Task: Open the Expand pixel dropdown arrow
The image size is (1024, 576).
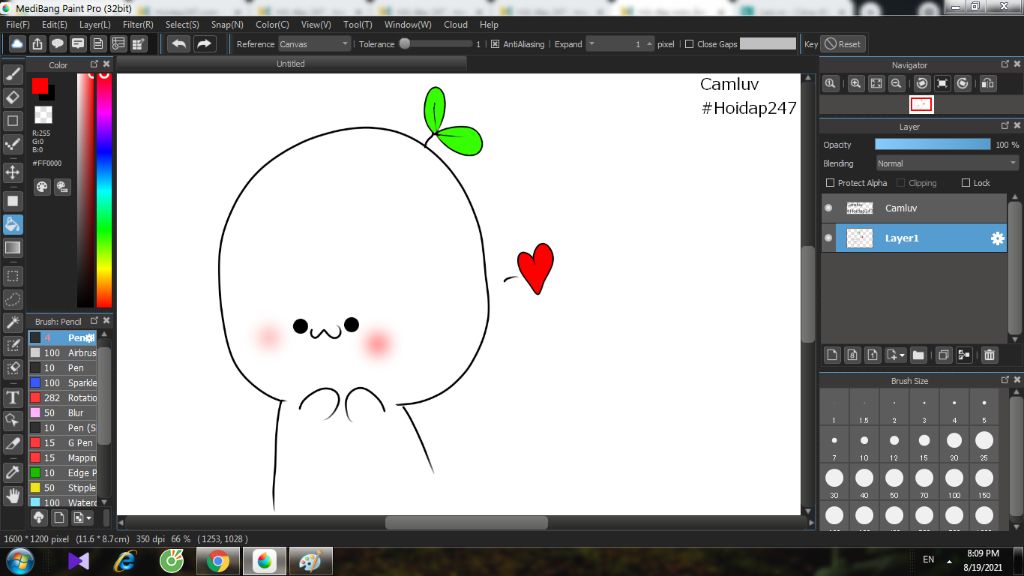Action: tap(592, 44)
